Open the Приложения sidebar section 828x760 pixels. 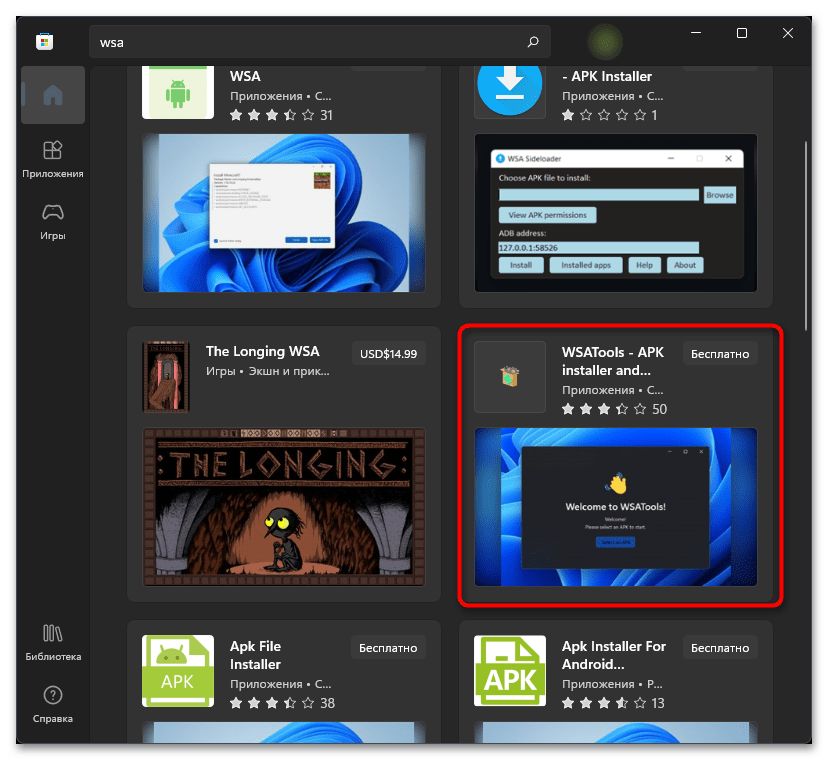(x=53, y=159)
